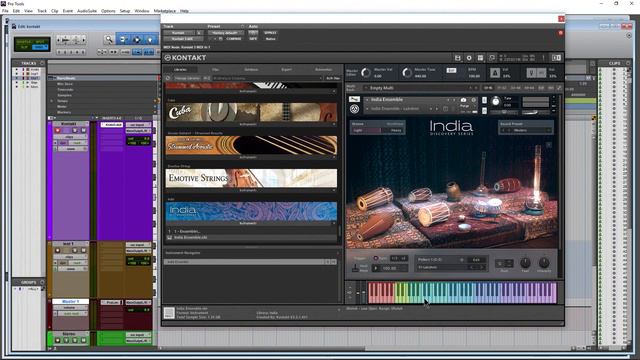This screenshot has width=640, height=360.
Task: Click the Kontakt metronome icon
Action: click(x=495, y=73)
